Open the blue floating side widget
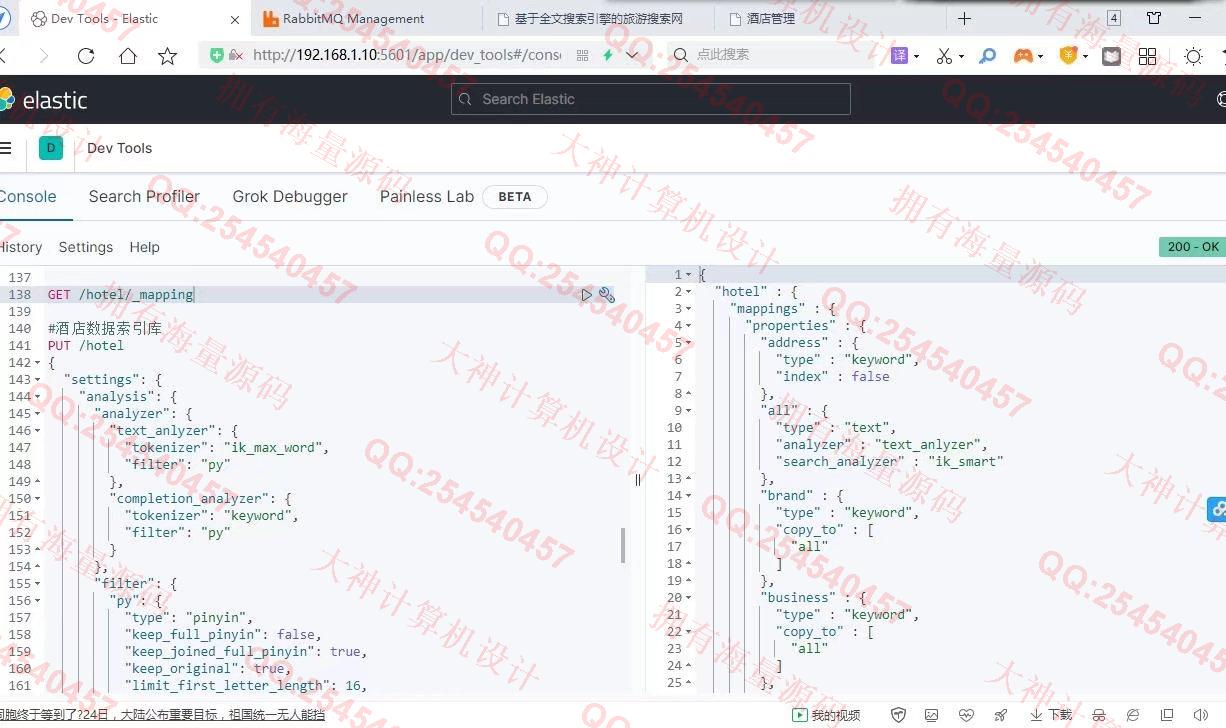This screenshot has width=1226, height=728. pos(1217,509)
